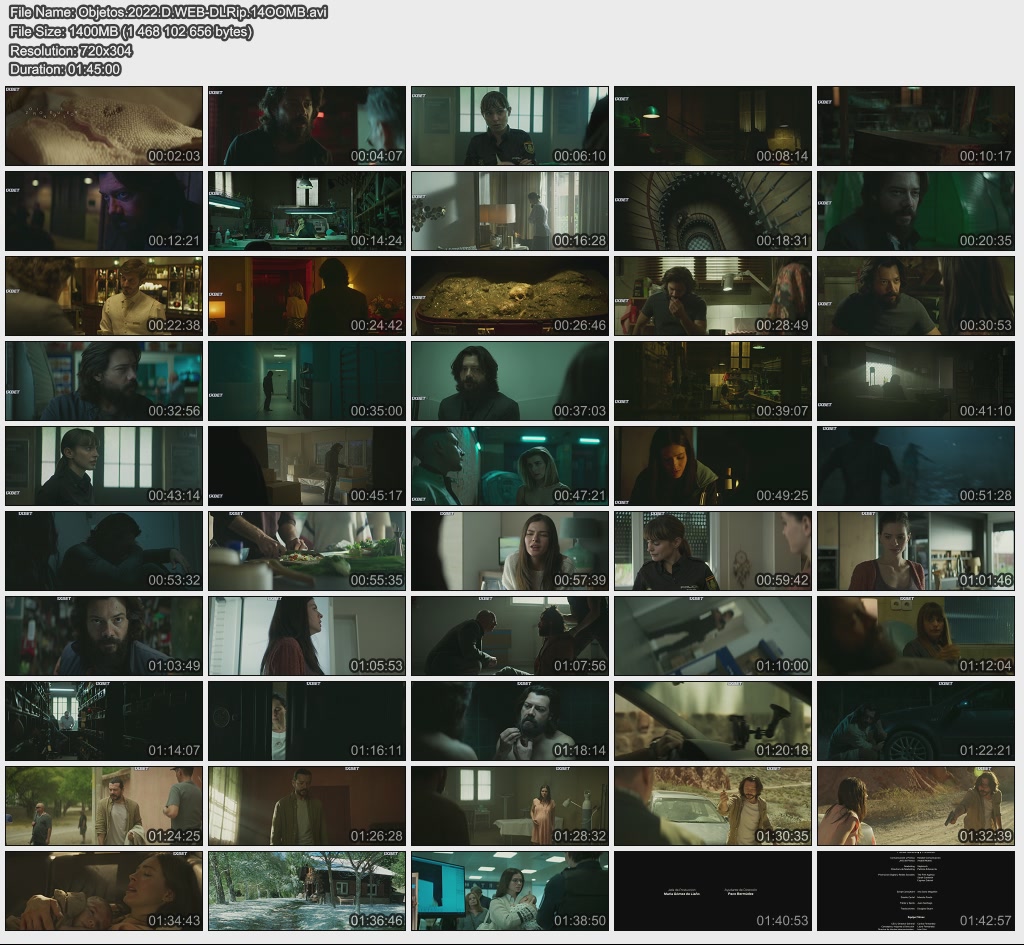1024x945 pixels.
Task: Click the File Name text line
Action: [x=168, y=12]
